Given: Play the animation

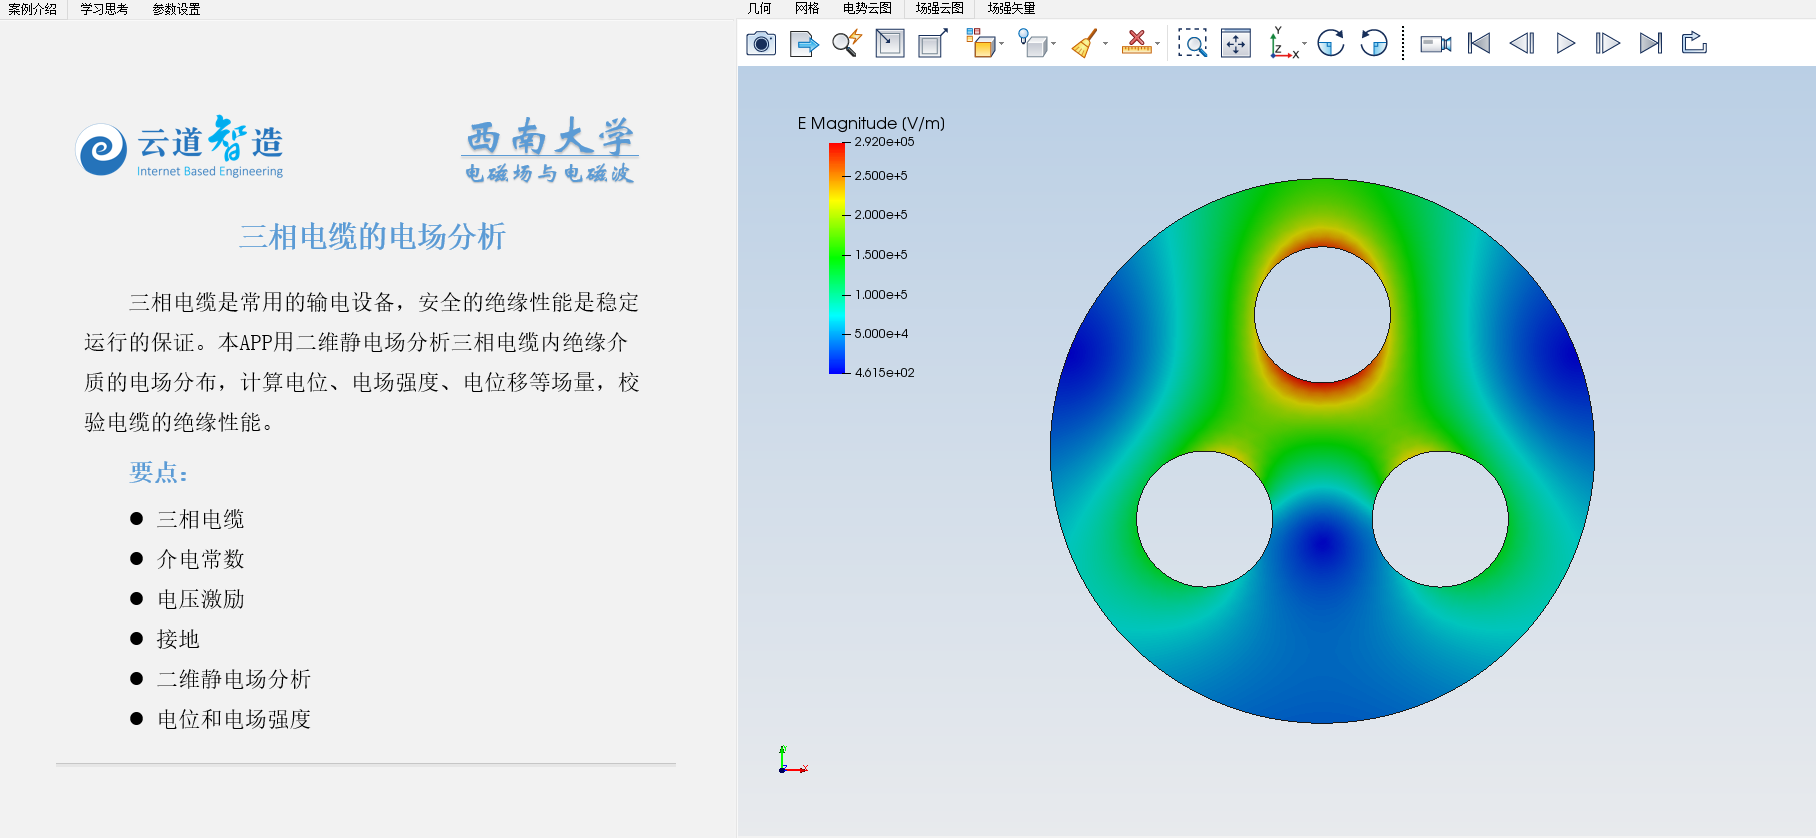Looking at the screenshot, I should 1565,43.
